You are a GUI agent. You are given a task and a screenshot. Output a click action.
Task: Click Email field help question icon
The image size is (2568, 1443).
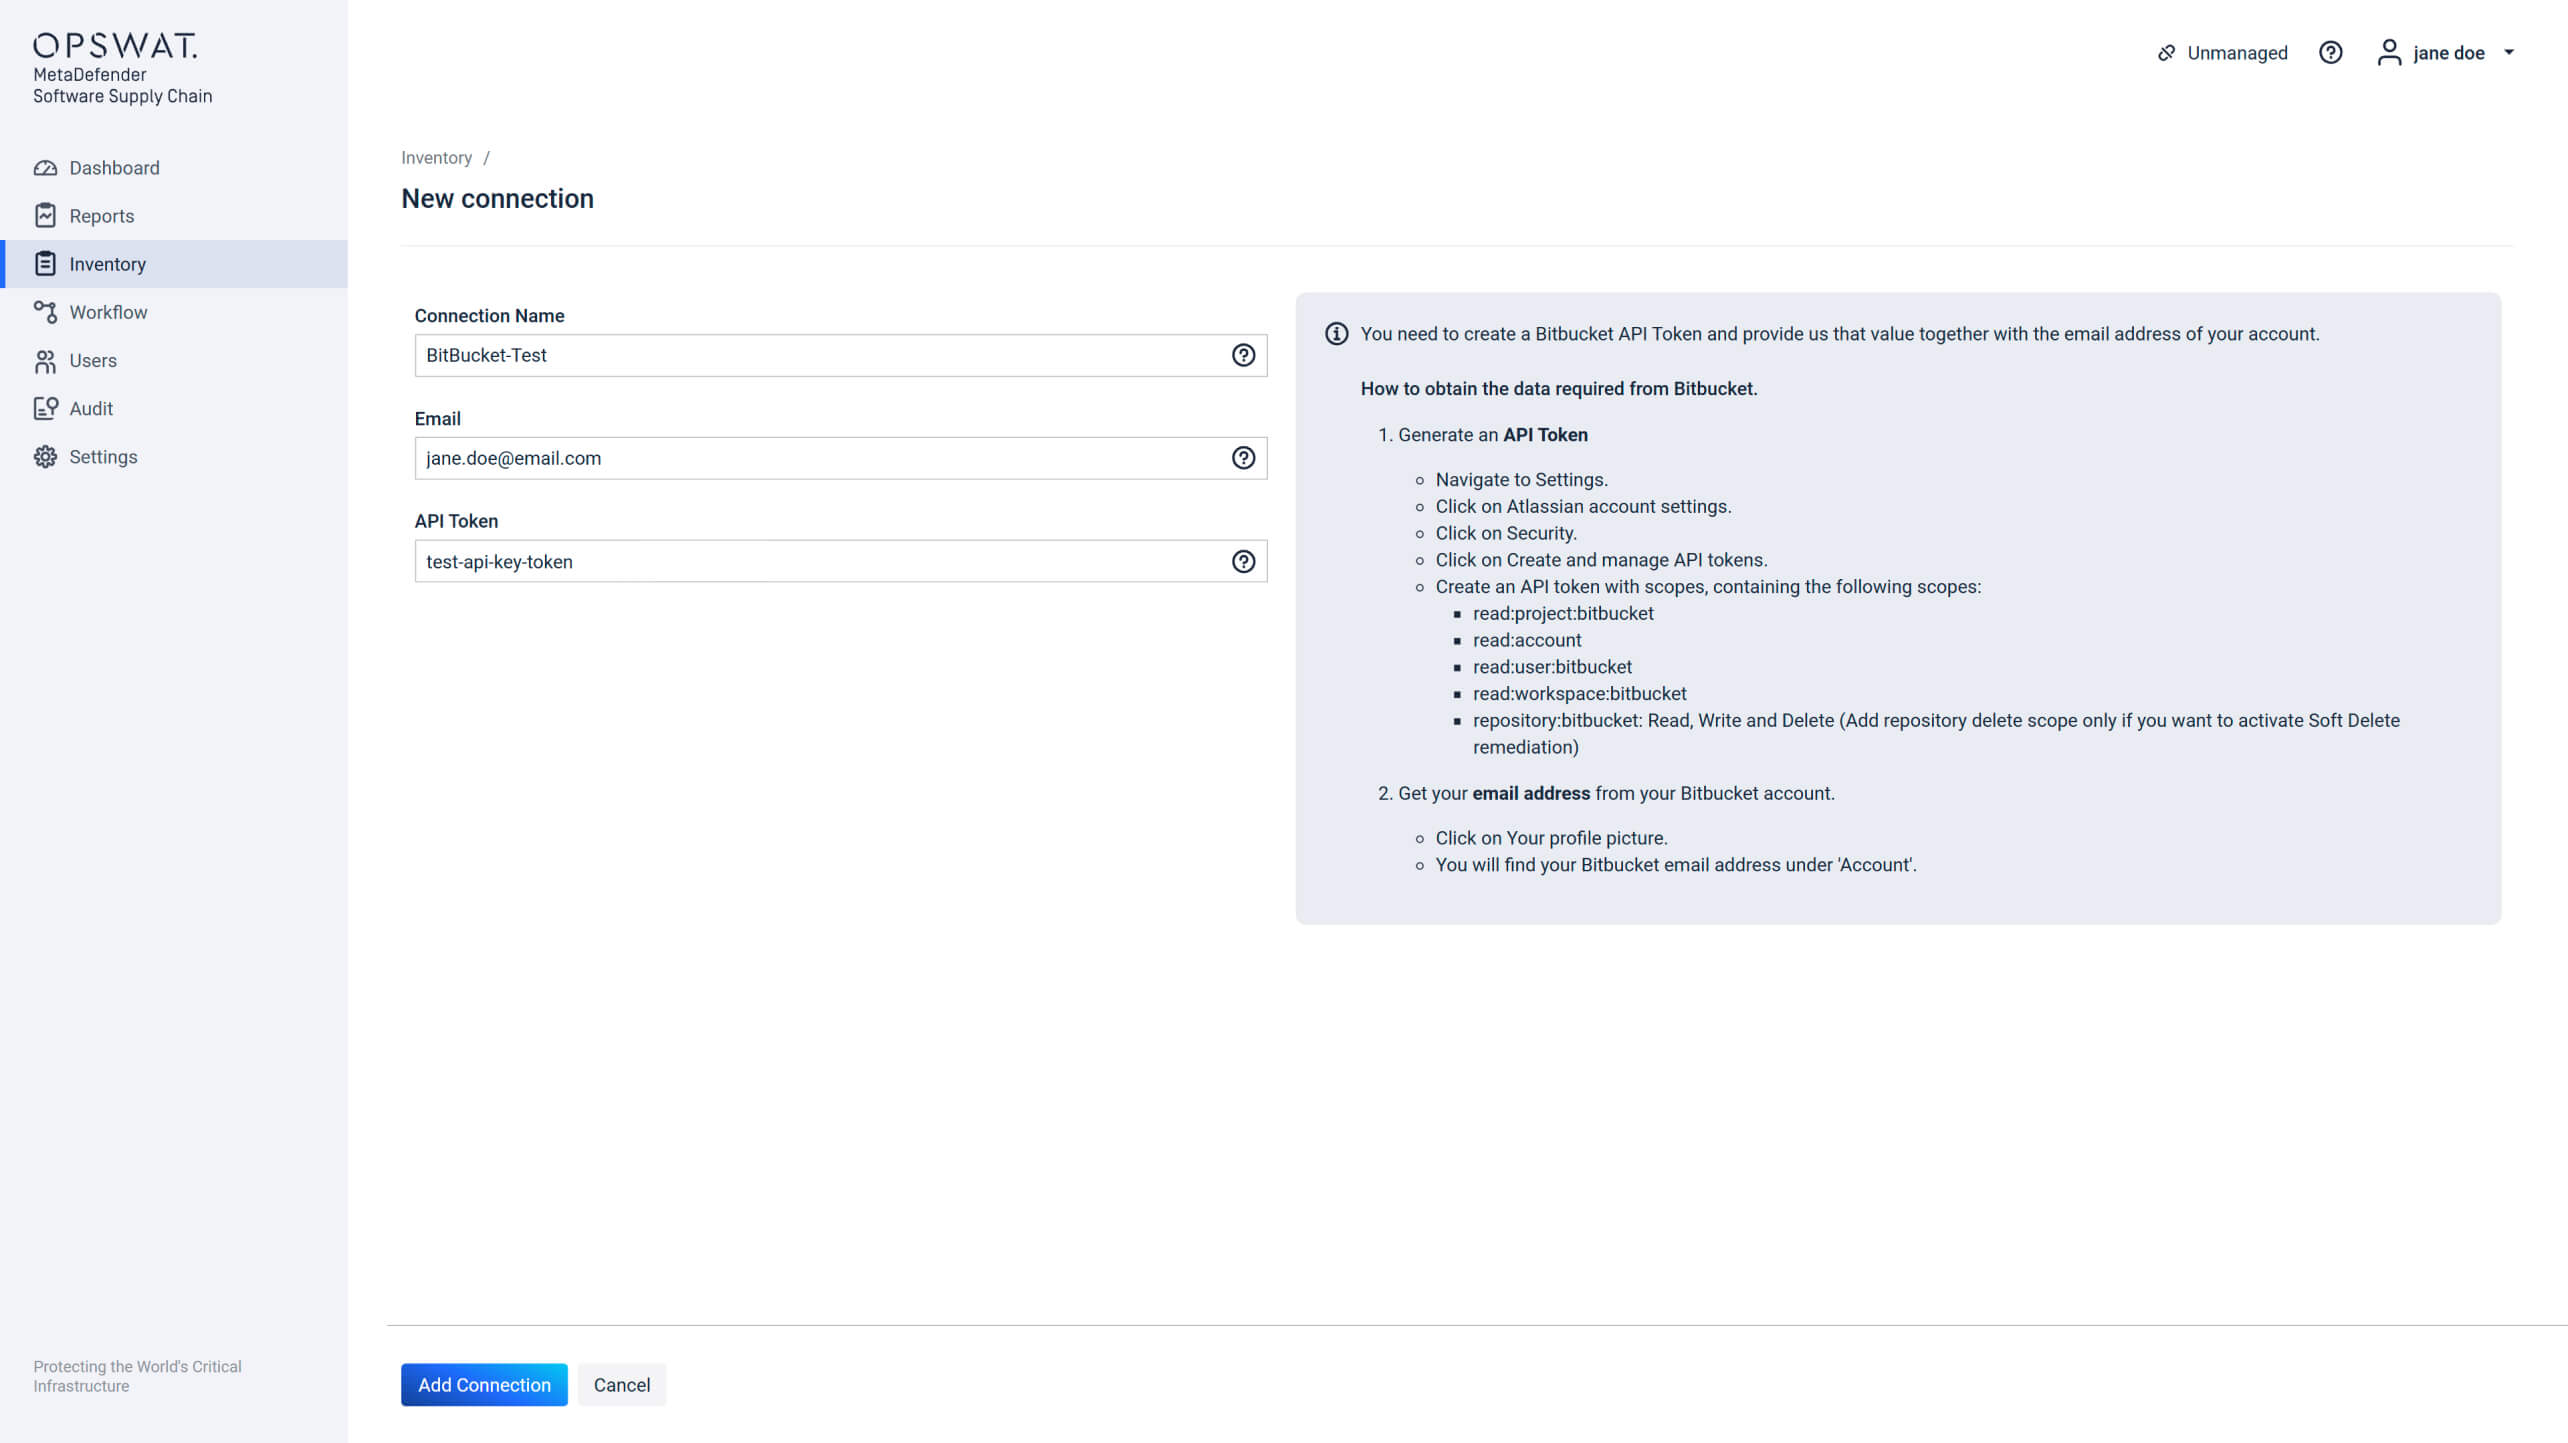point(1243,458)
